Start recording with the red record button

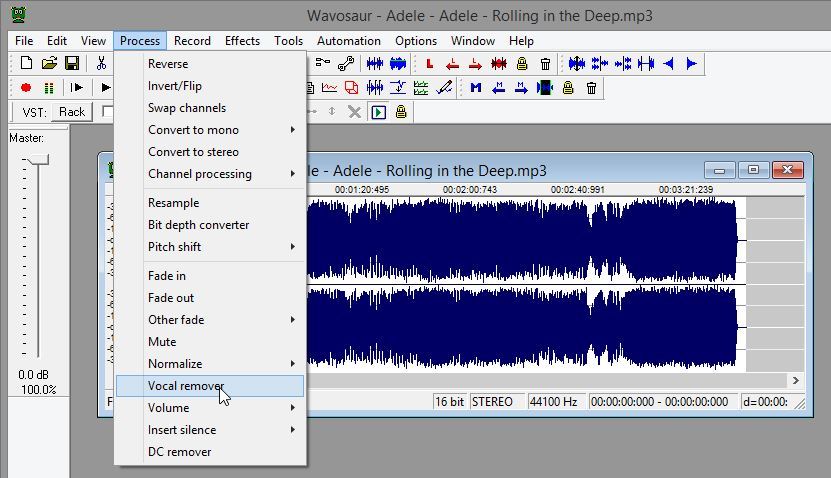point(26,87)
